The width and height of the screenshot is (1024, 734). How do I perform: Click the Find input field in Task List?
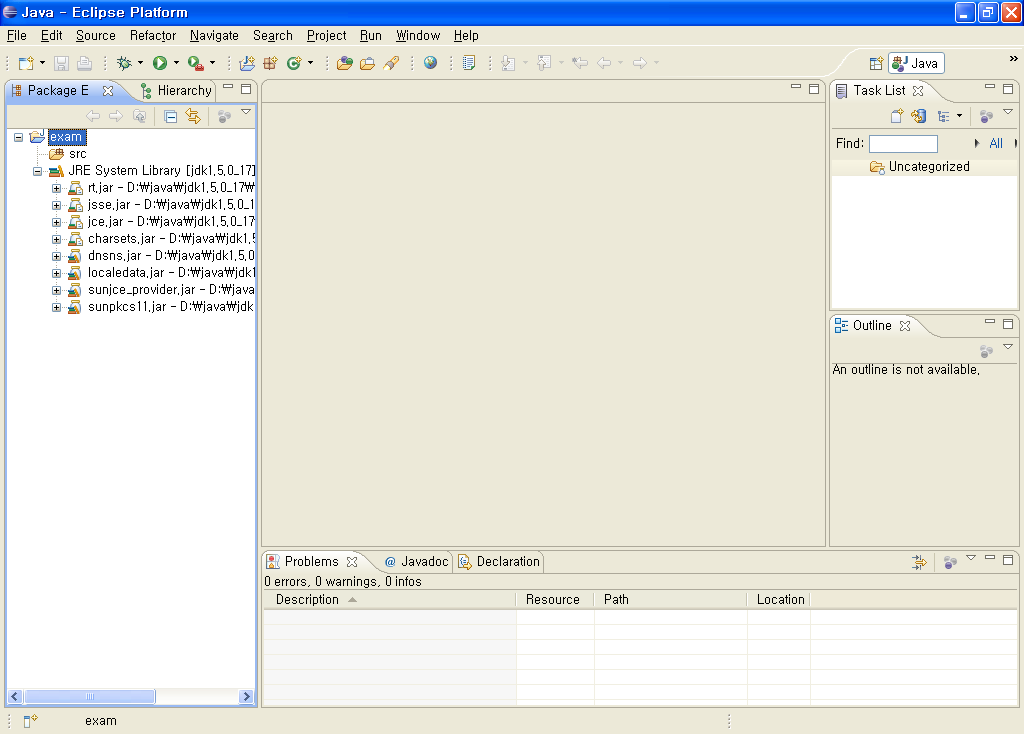[903, 144]
